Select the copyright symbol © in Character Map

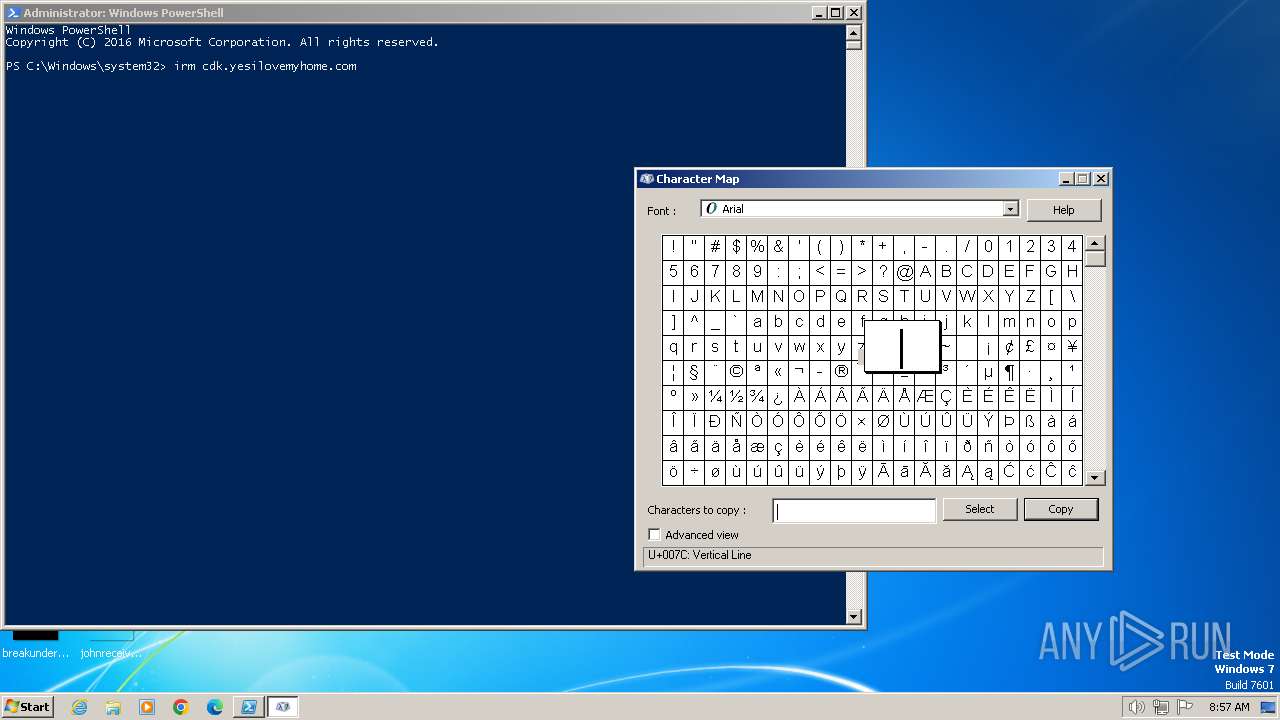[x=736, y=372]
